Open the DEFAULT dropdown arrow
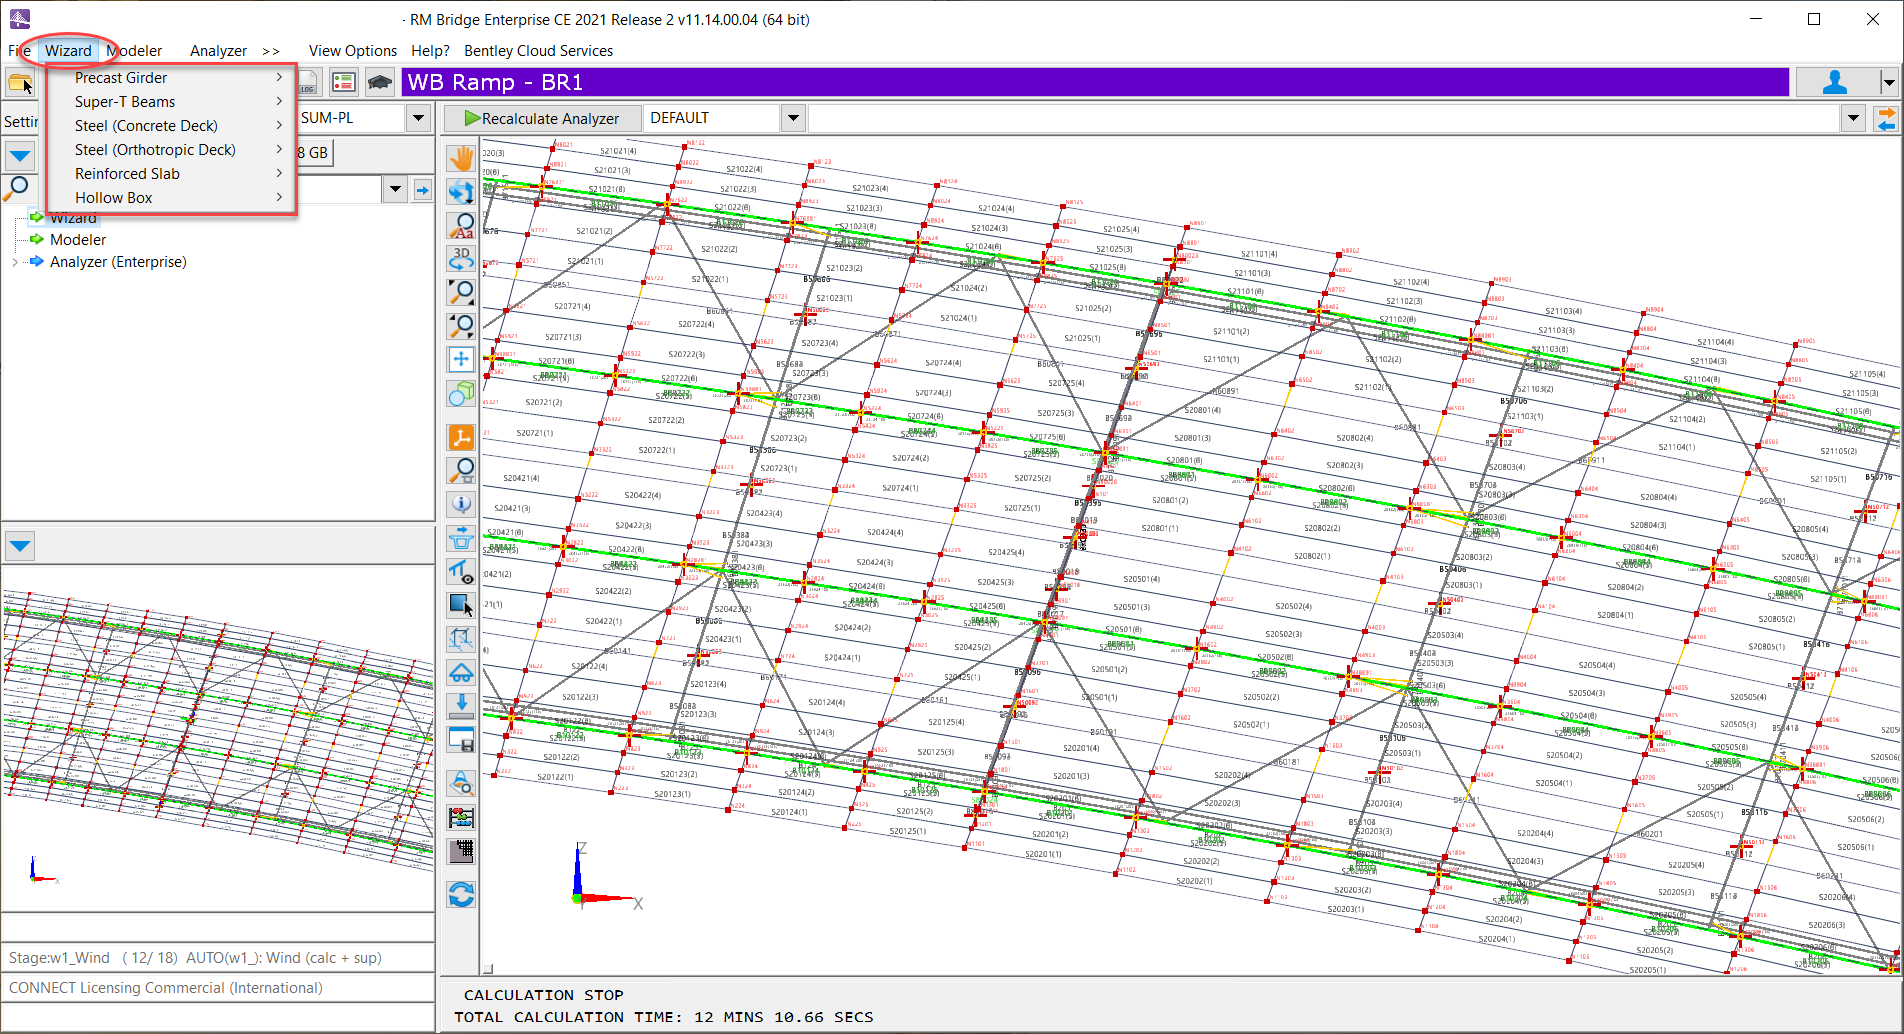1904x1034 pixels. coord(793,118)
